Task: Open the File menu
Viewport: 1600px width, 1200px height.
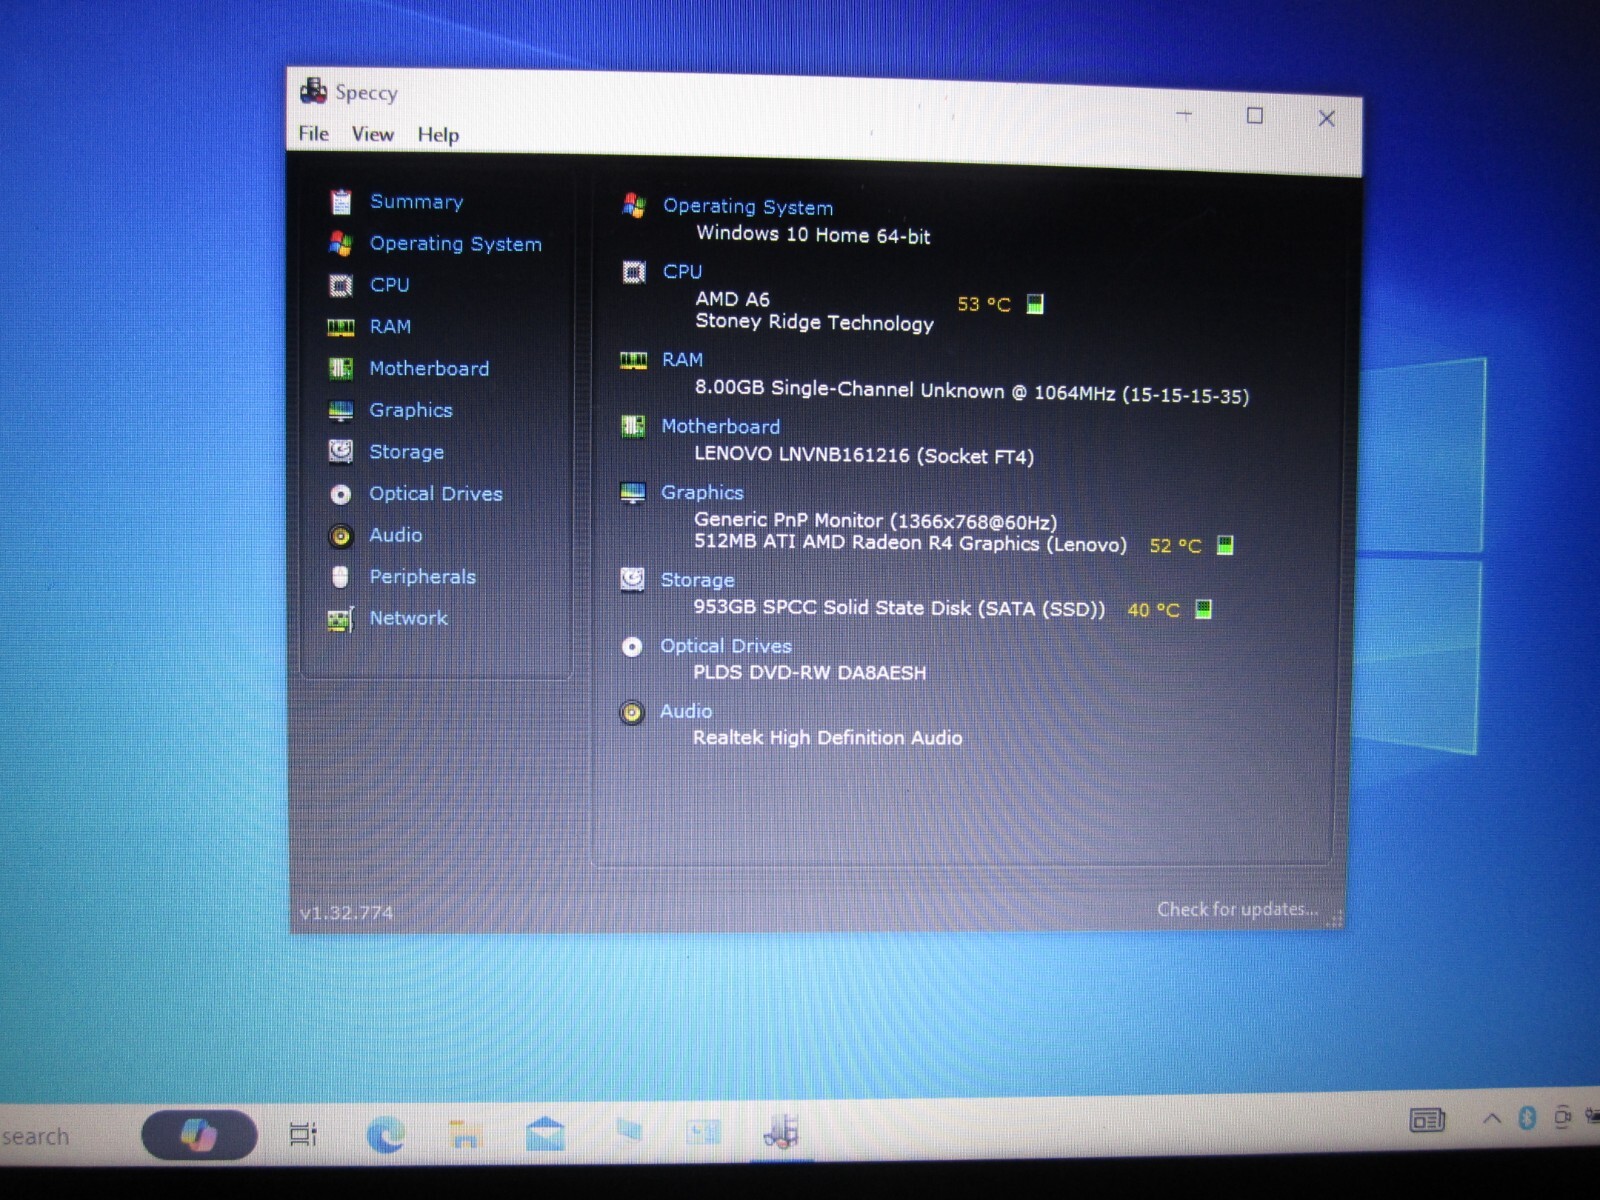Action: 313,133
